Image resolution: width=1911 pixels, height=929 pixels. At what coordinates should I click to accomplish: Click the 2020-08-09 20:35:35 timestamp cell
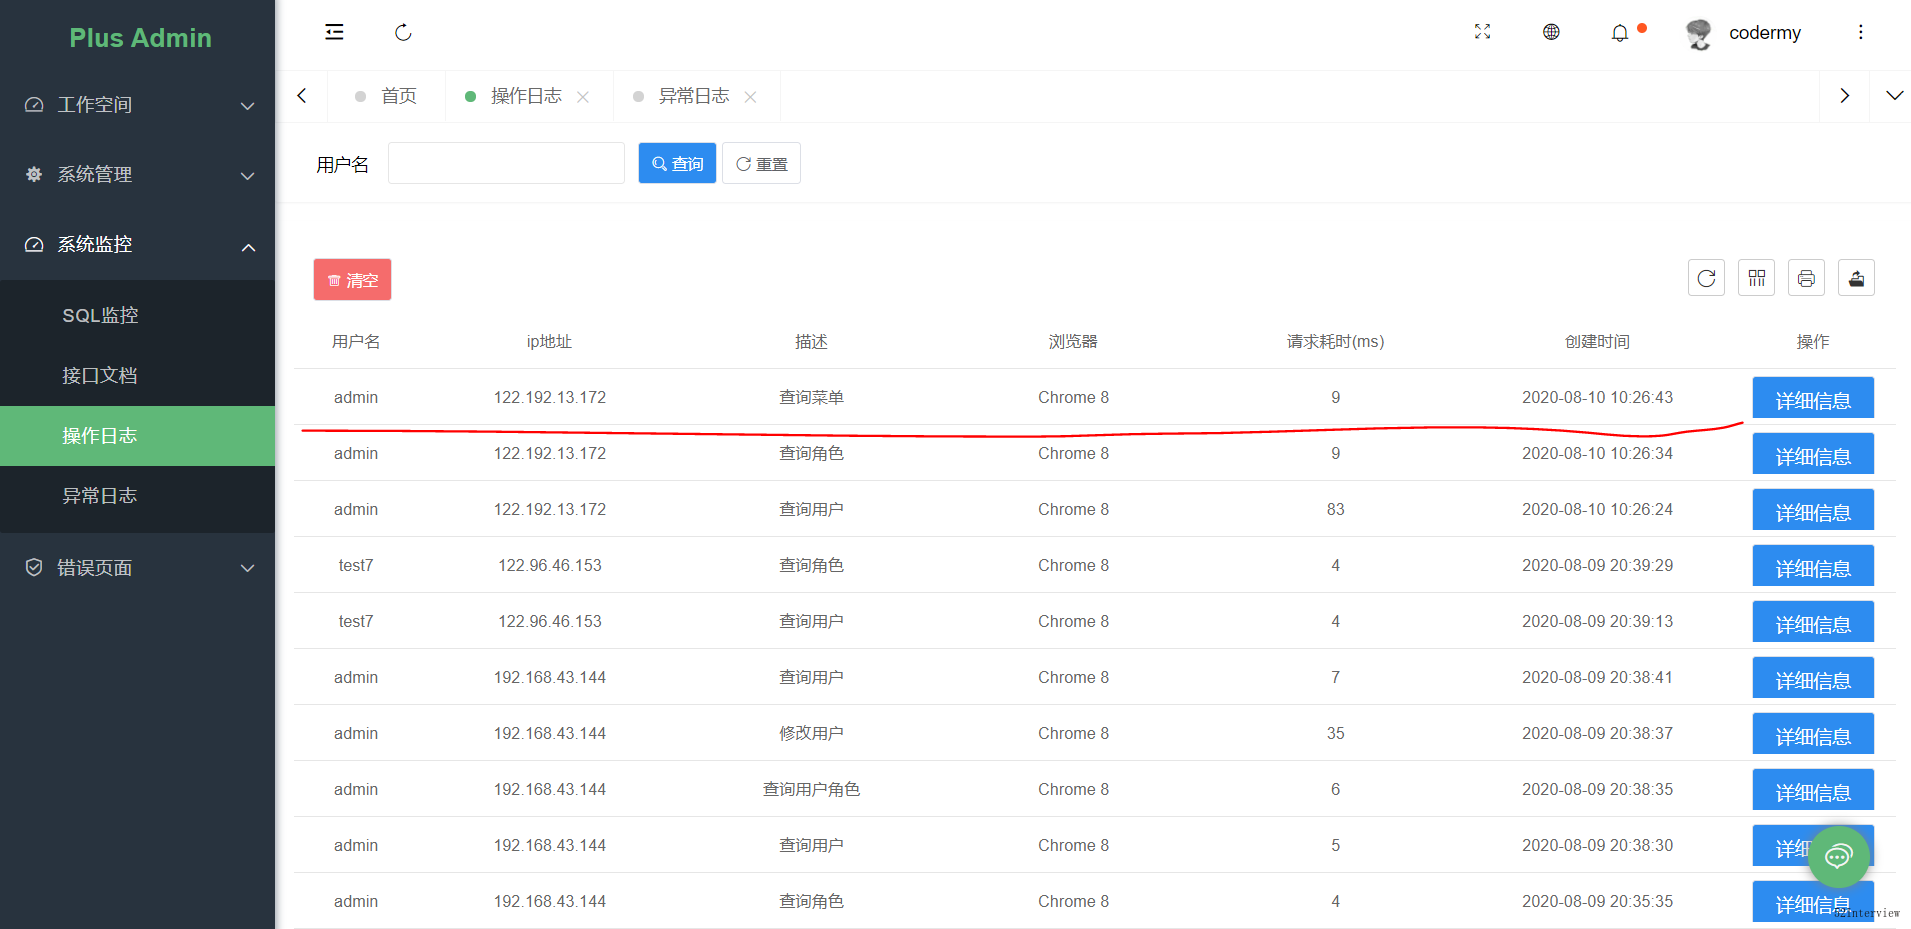(1597, 901)
